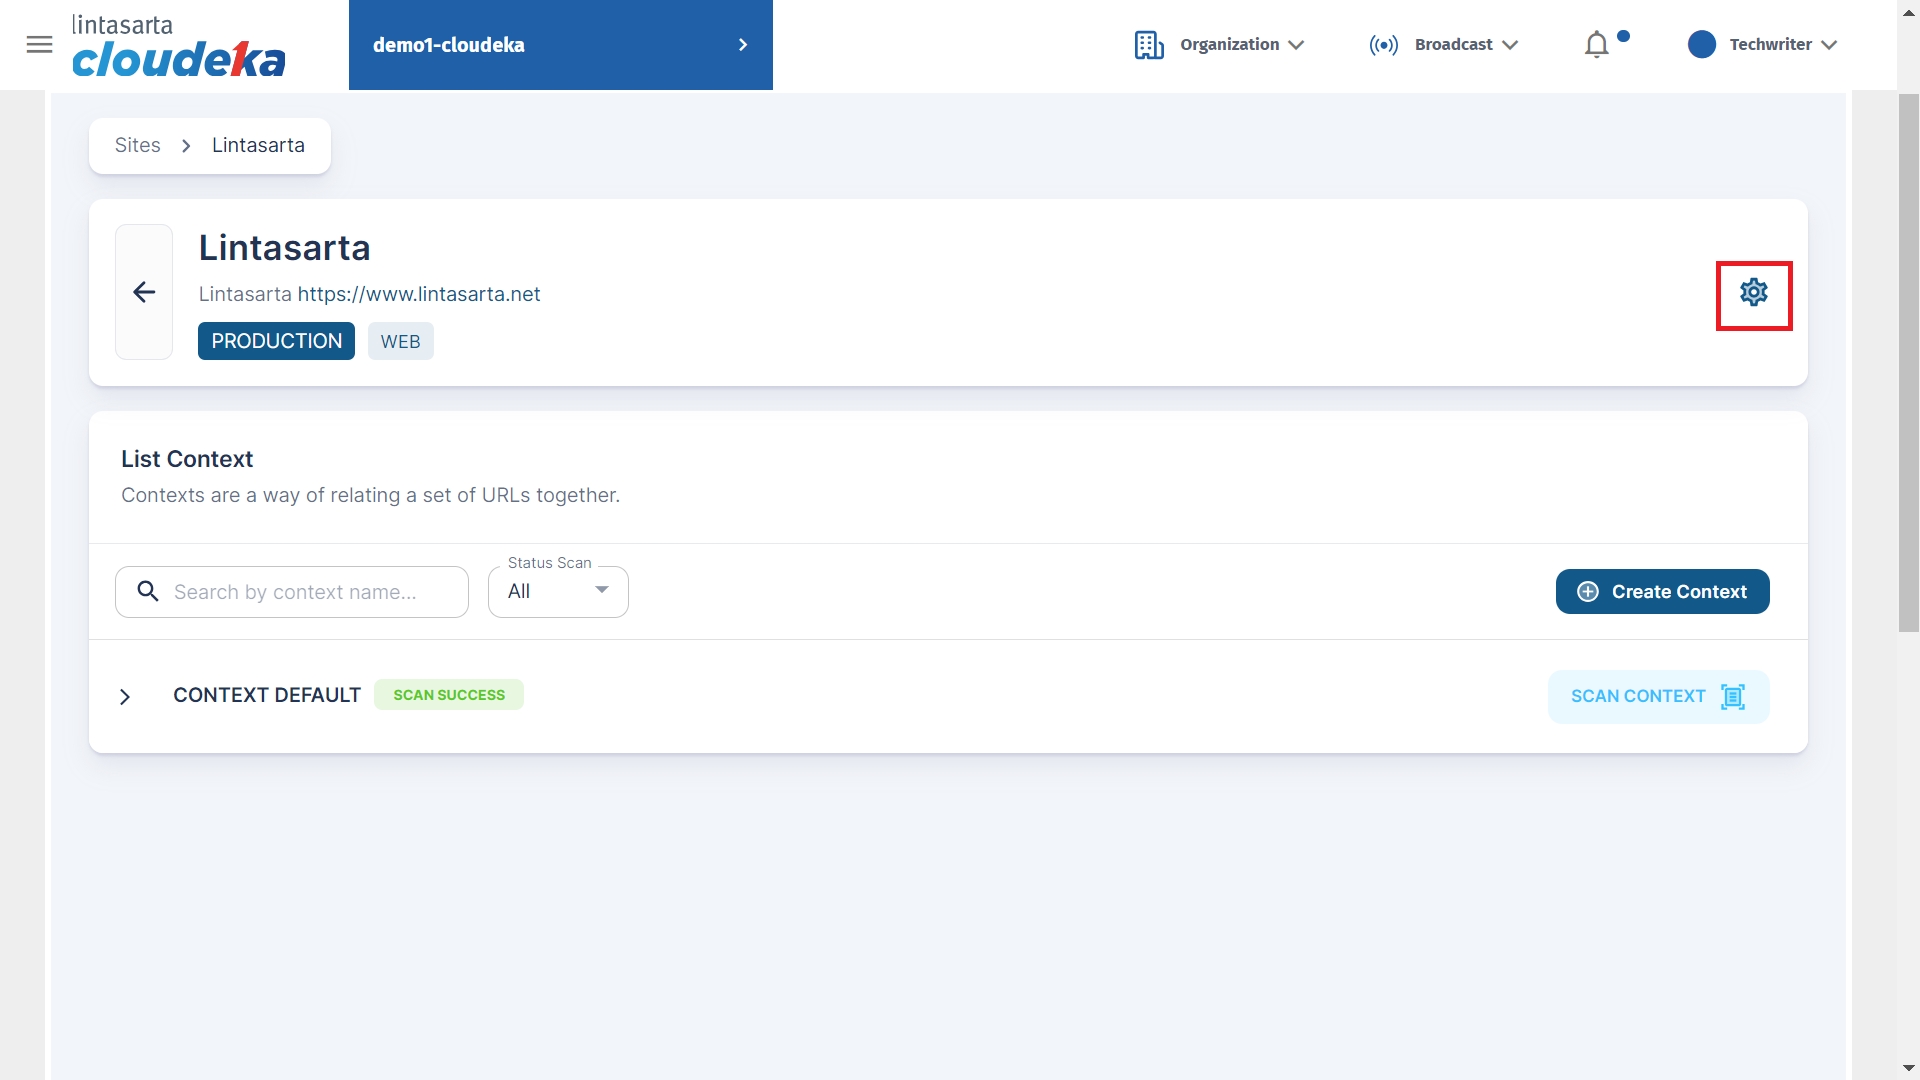Open site settings gear icon
The width and height of the screenshot is (1920, 1080).
pos(1753,293)
